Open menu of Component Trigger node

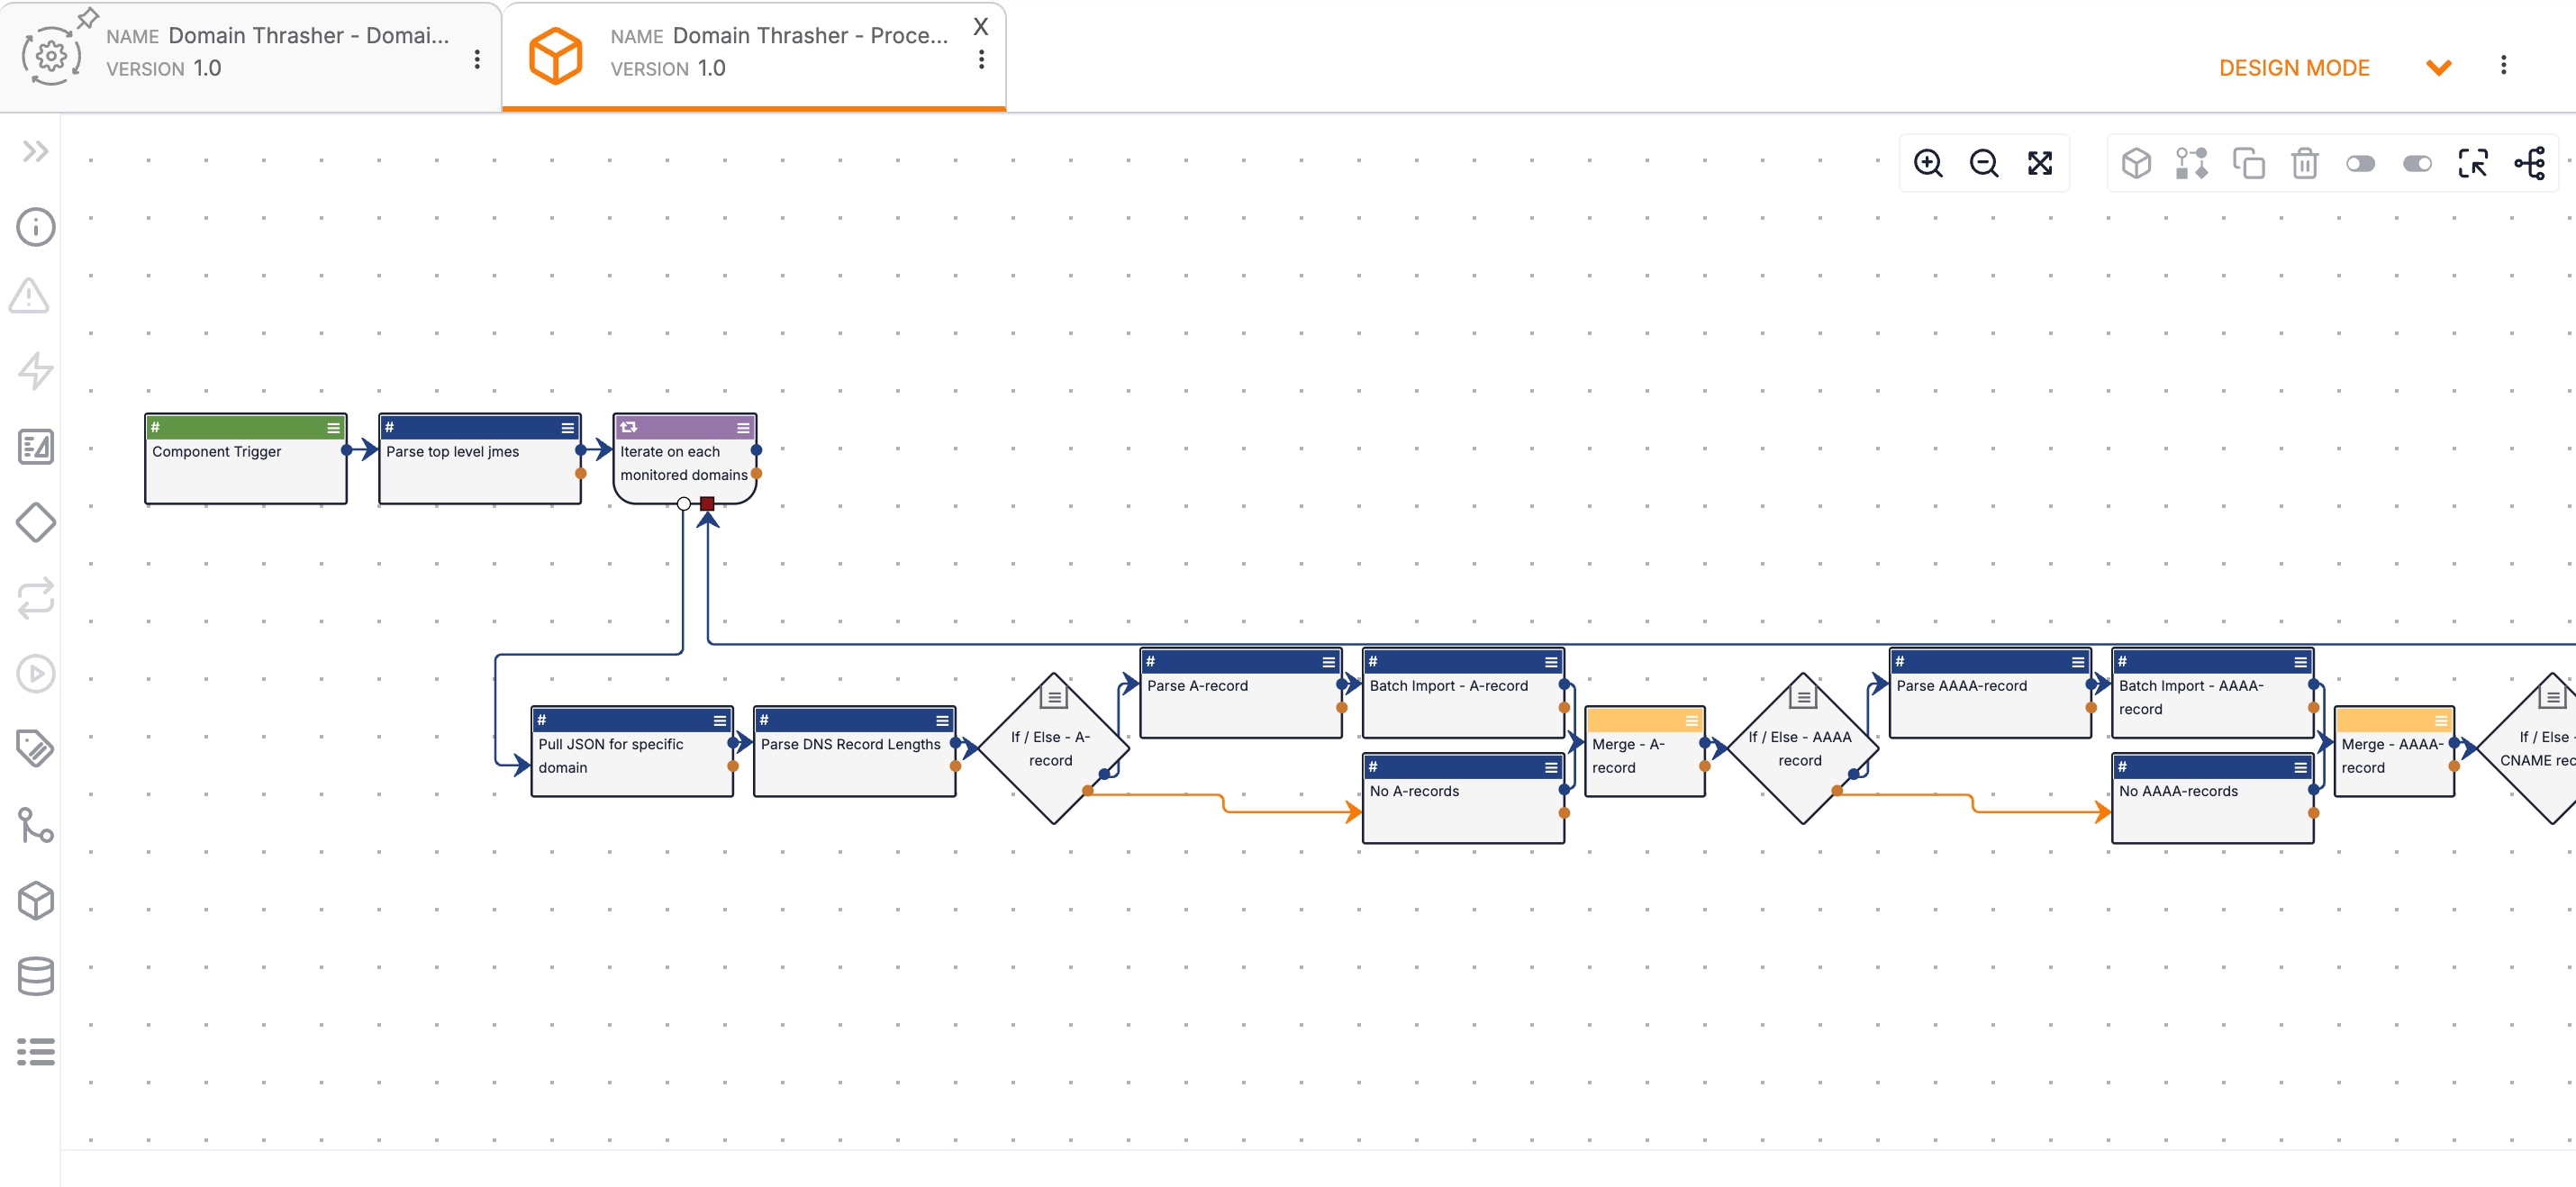333,428
